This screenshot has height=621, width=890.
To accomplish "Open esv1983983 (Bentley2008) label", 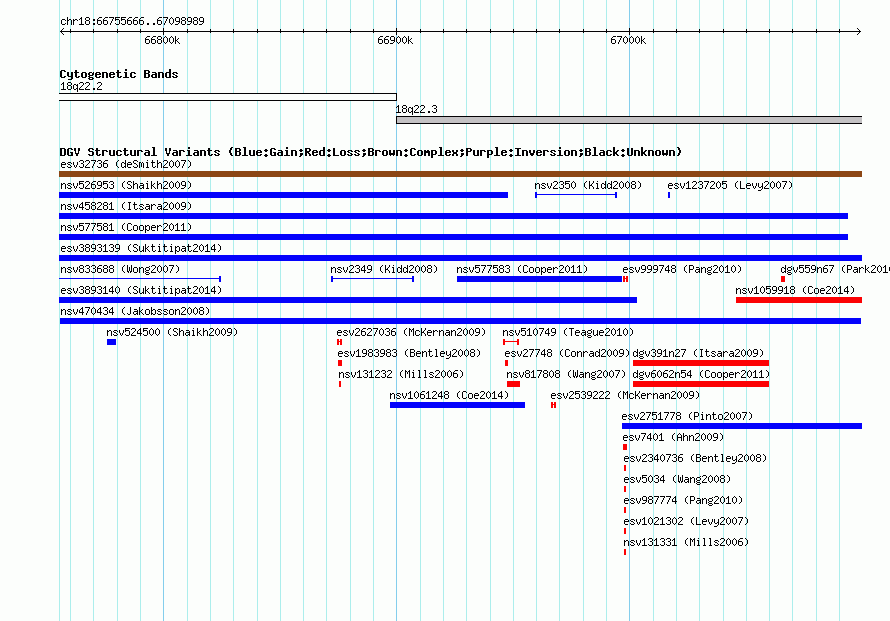I will point(409,354).
